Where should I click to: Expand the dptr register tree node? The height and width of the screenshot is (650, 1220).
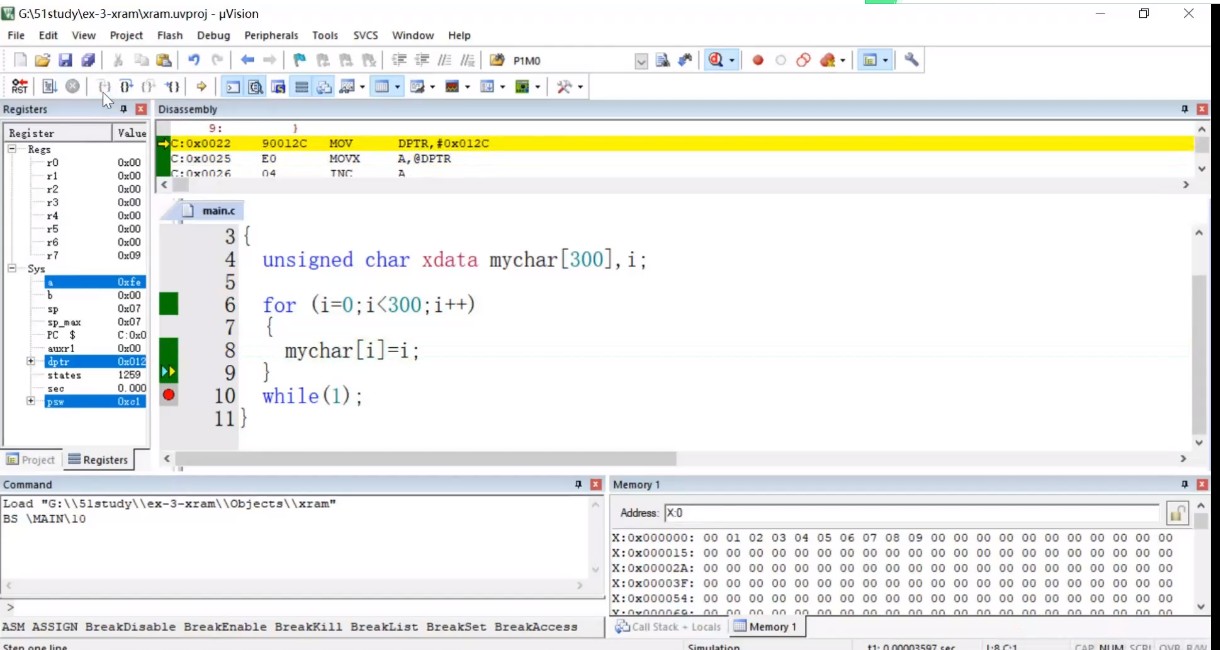click(x=31, y=361)
